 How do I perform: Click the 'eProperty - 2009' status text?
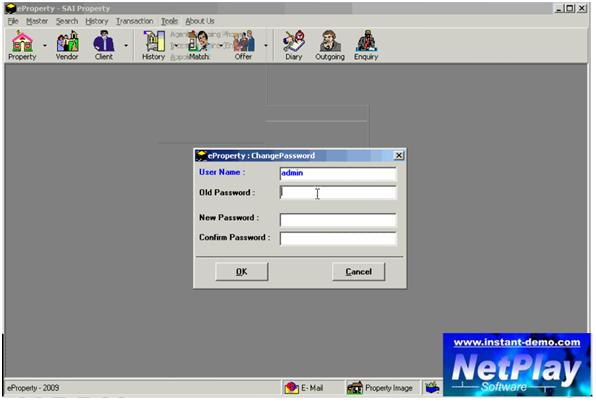pyautogui.click(x=33, y=388)
